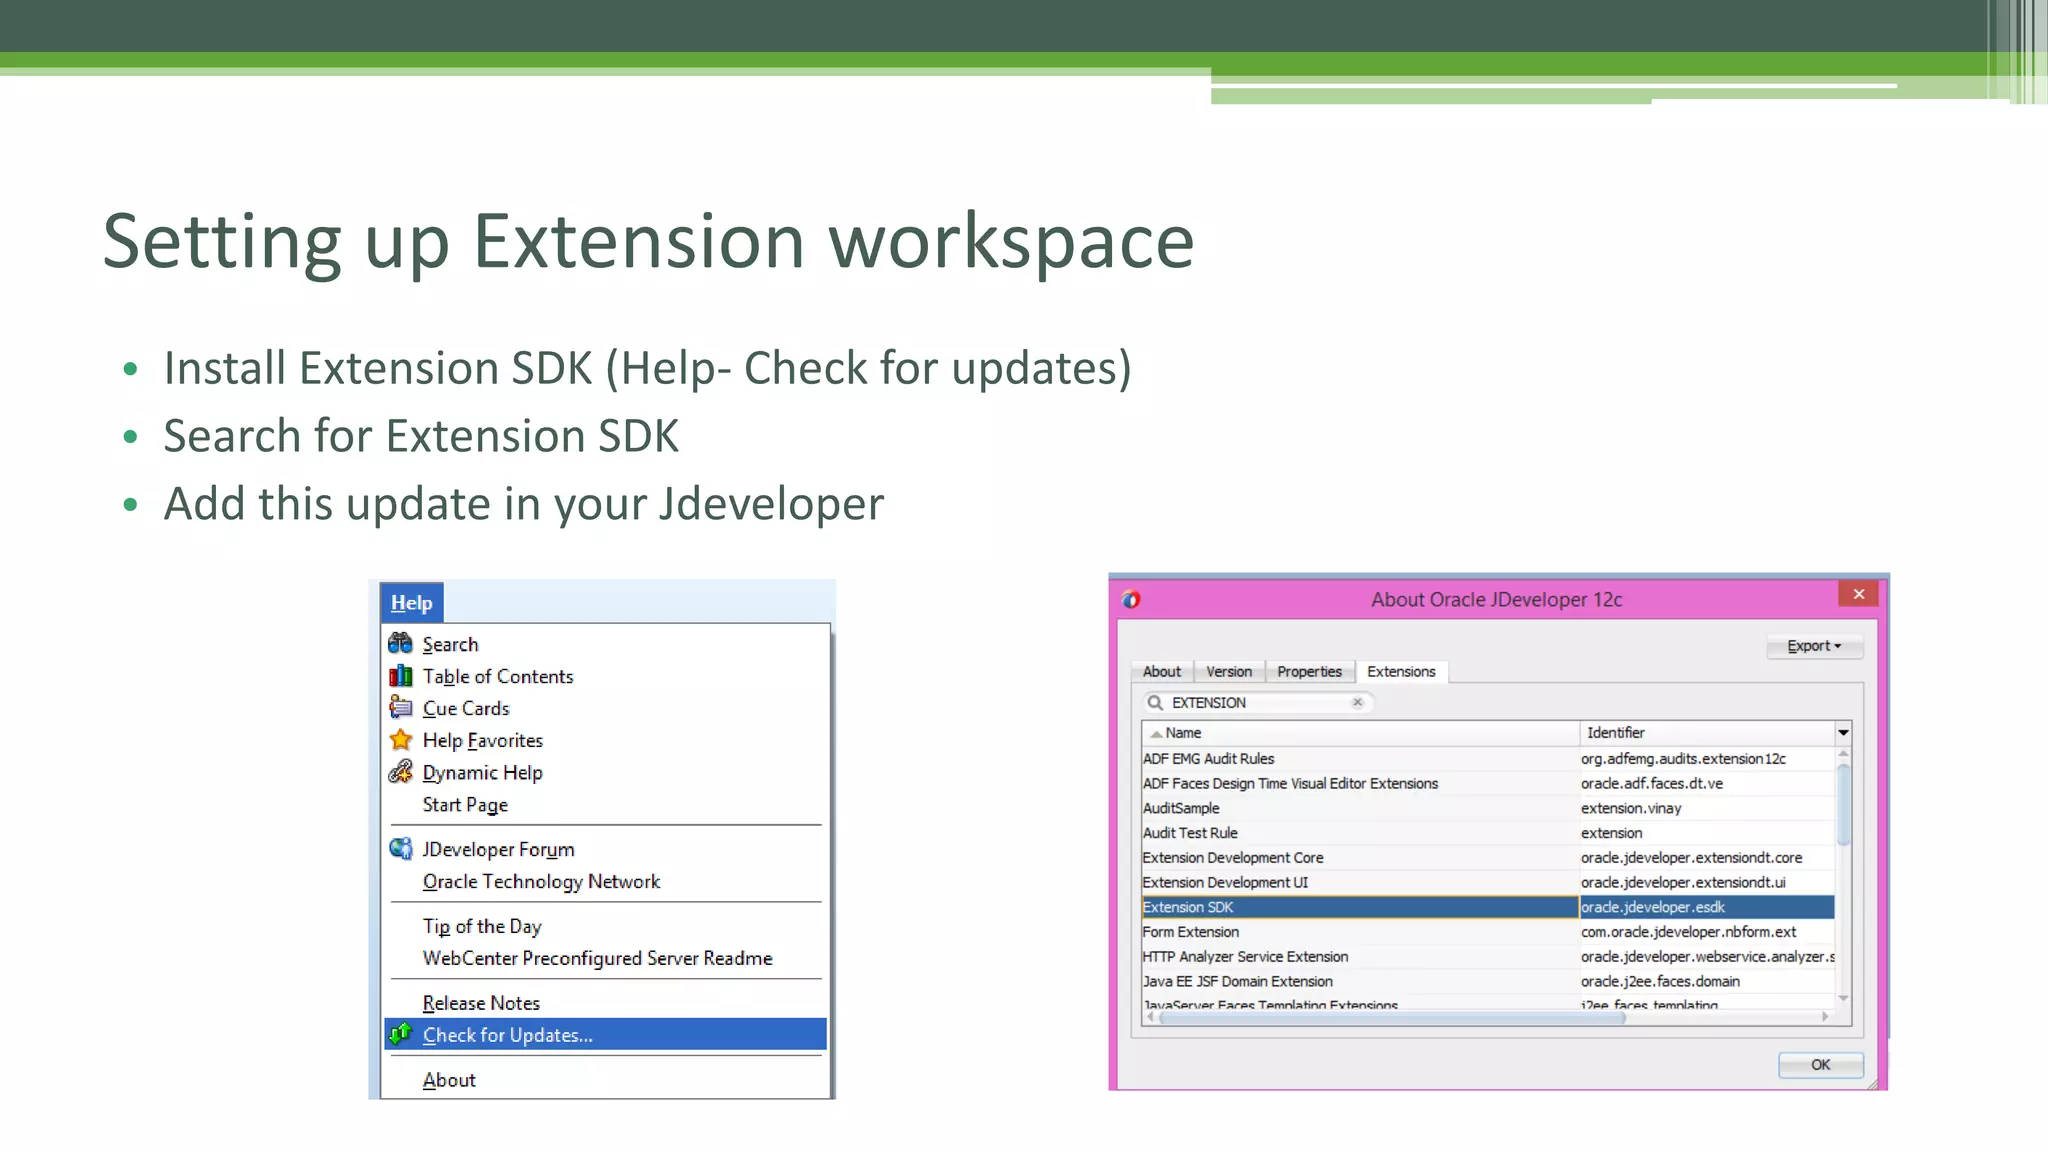The image size is (2048, 1152).
Task: Select Check for Updates menu item
Action: (x=507, y=1035)
